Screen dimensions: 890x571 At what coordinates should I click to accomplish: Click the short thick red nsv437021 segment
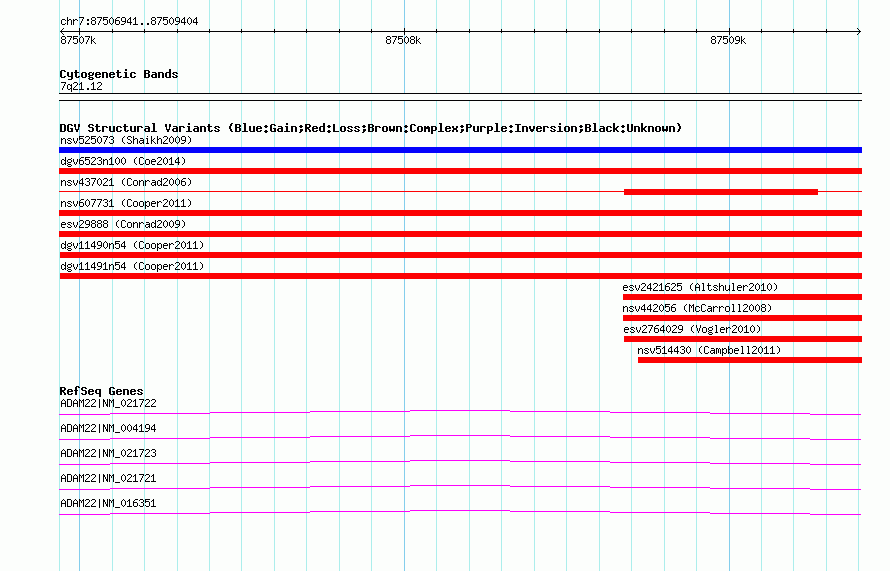(721, 192)
